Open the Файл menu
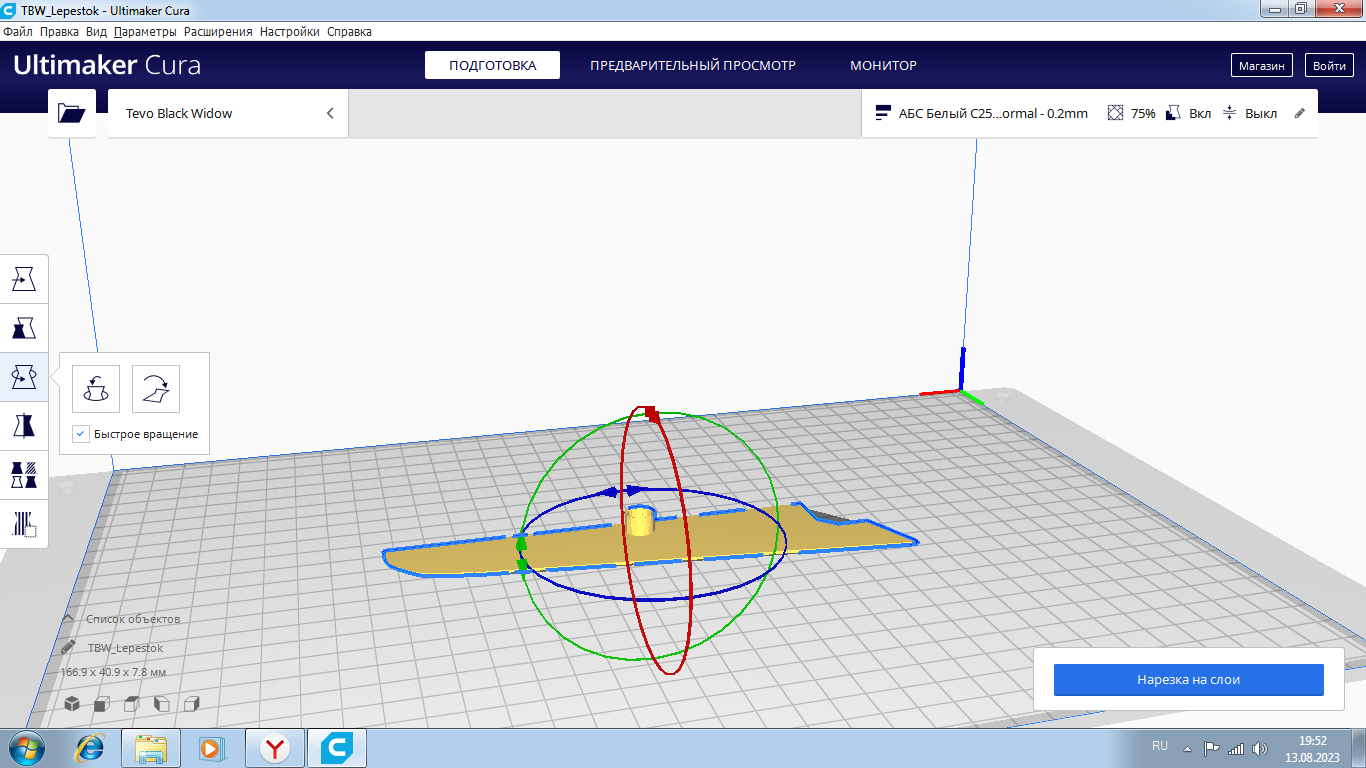 click(18, 32)
